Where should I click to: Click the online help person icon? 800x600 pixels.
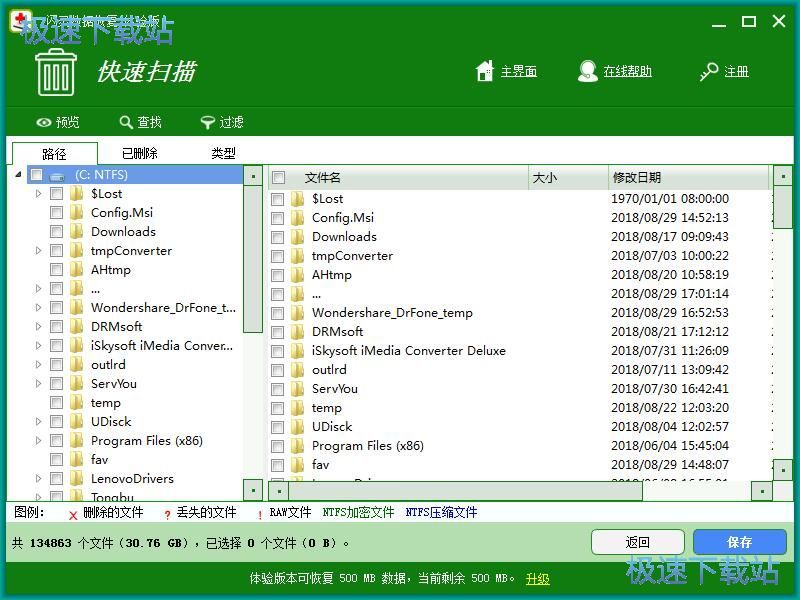[588, 71]
